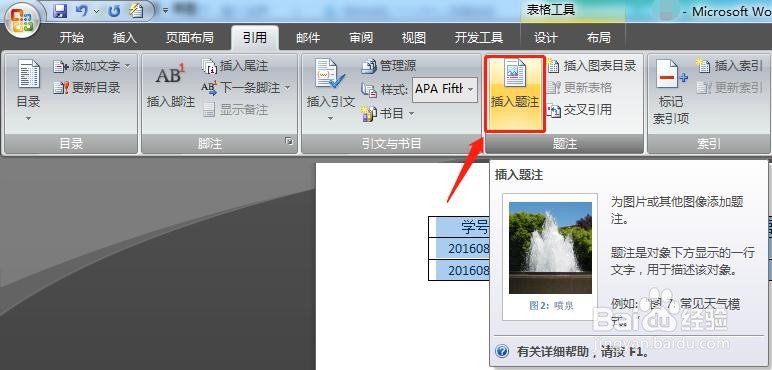Undo the last action
Viewport: 772px width, 370px height.
pyautogui.click(x=82, y=10)
